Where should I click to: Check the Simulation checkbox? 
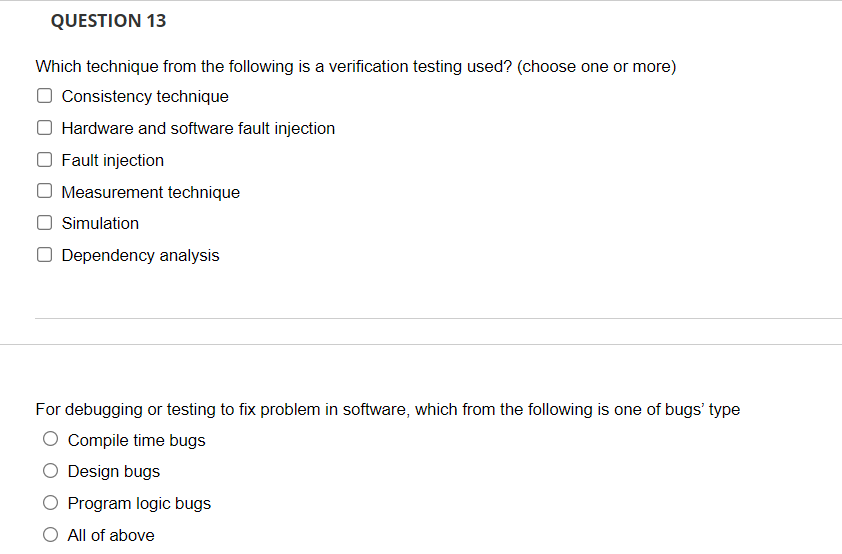click(45, 223)
